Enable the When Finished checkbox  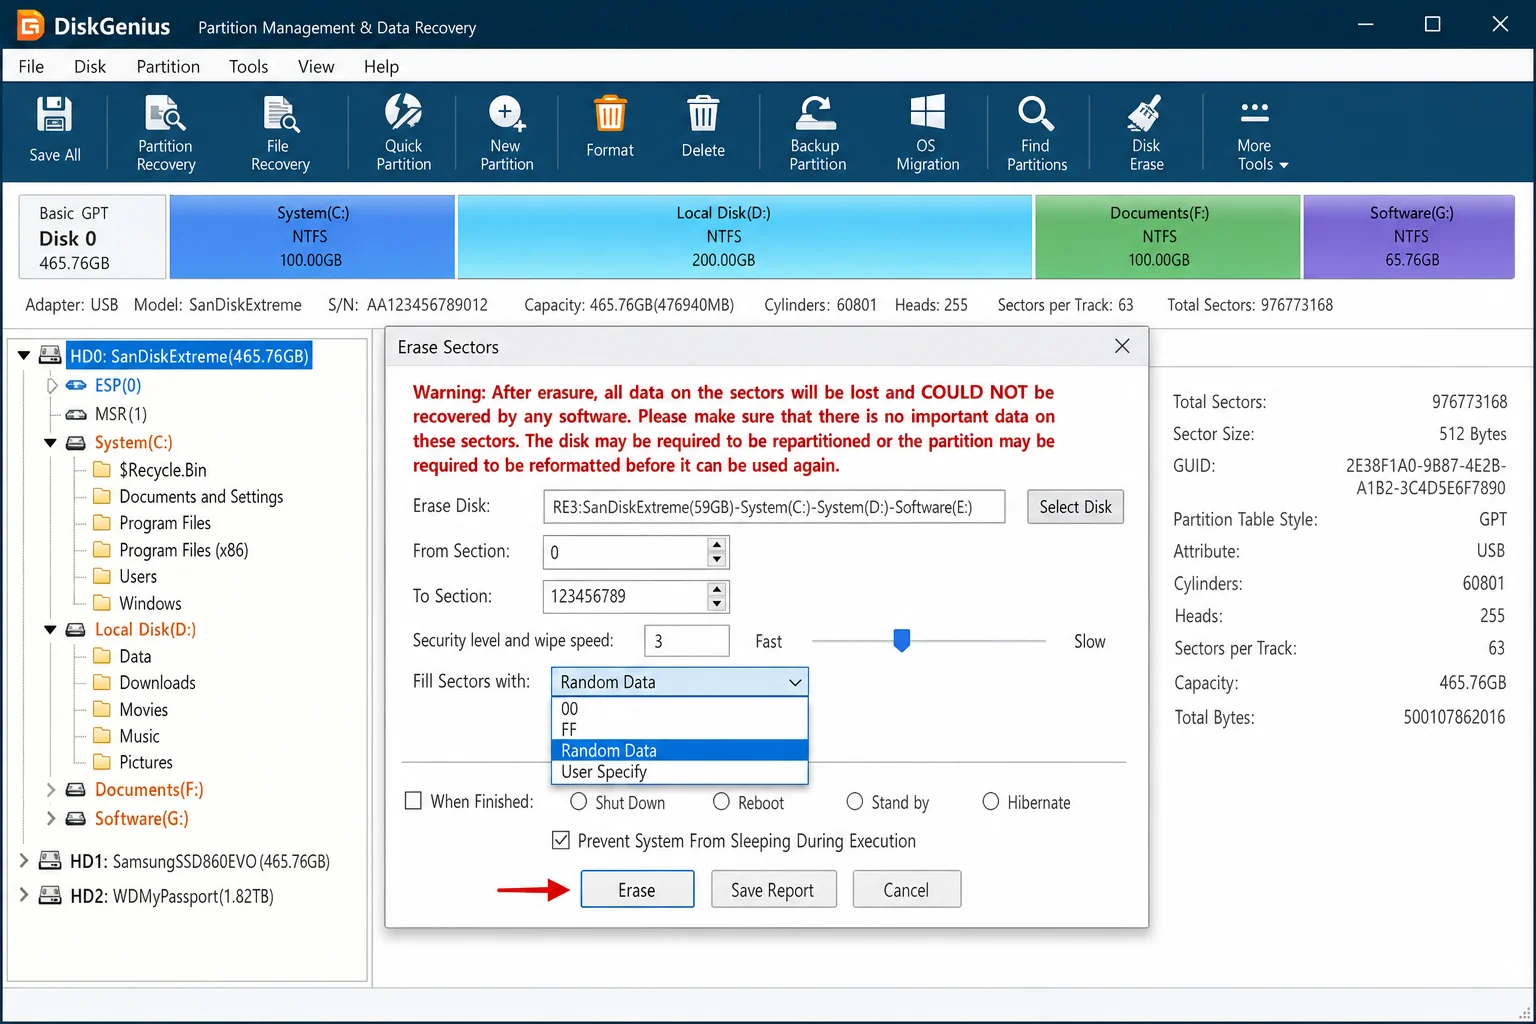413,801
